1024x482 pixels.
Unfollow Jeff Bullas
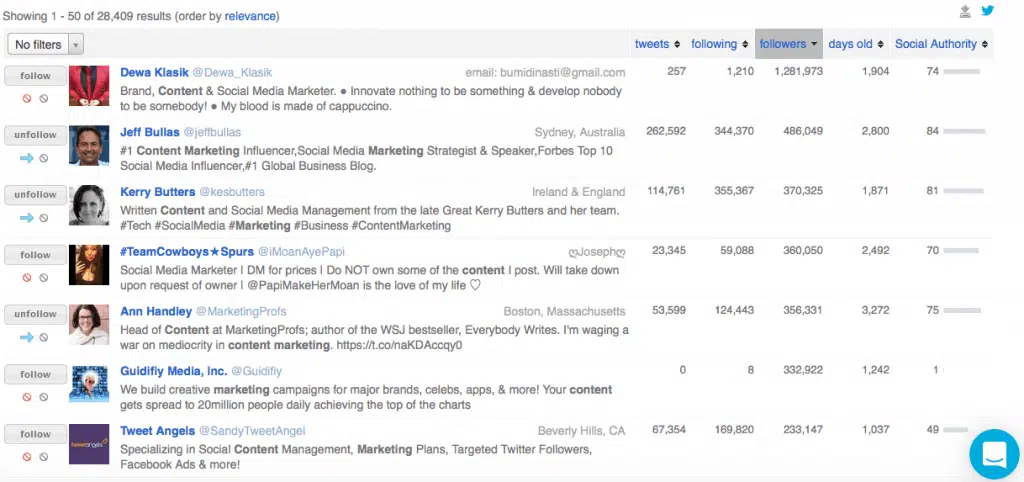(35, 135)
